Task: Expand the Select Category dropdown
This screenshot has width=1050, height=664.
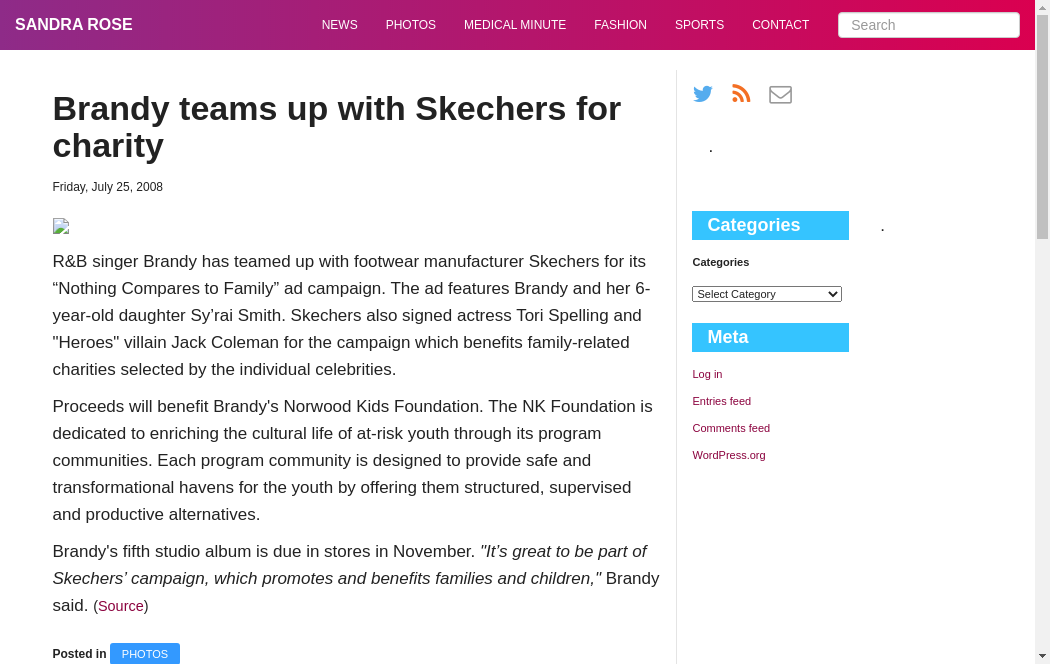Action: pyautogui.click(x=767, y=294)
